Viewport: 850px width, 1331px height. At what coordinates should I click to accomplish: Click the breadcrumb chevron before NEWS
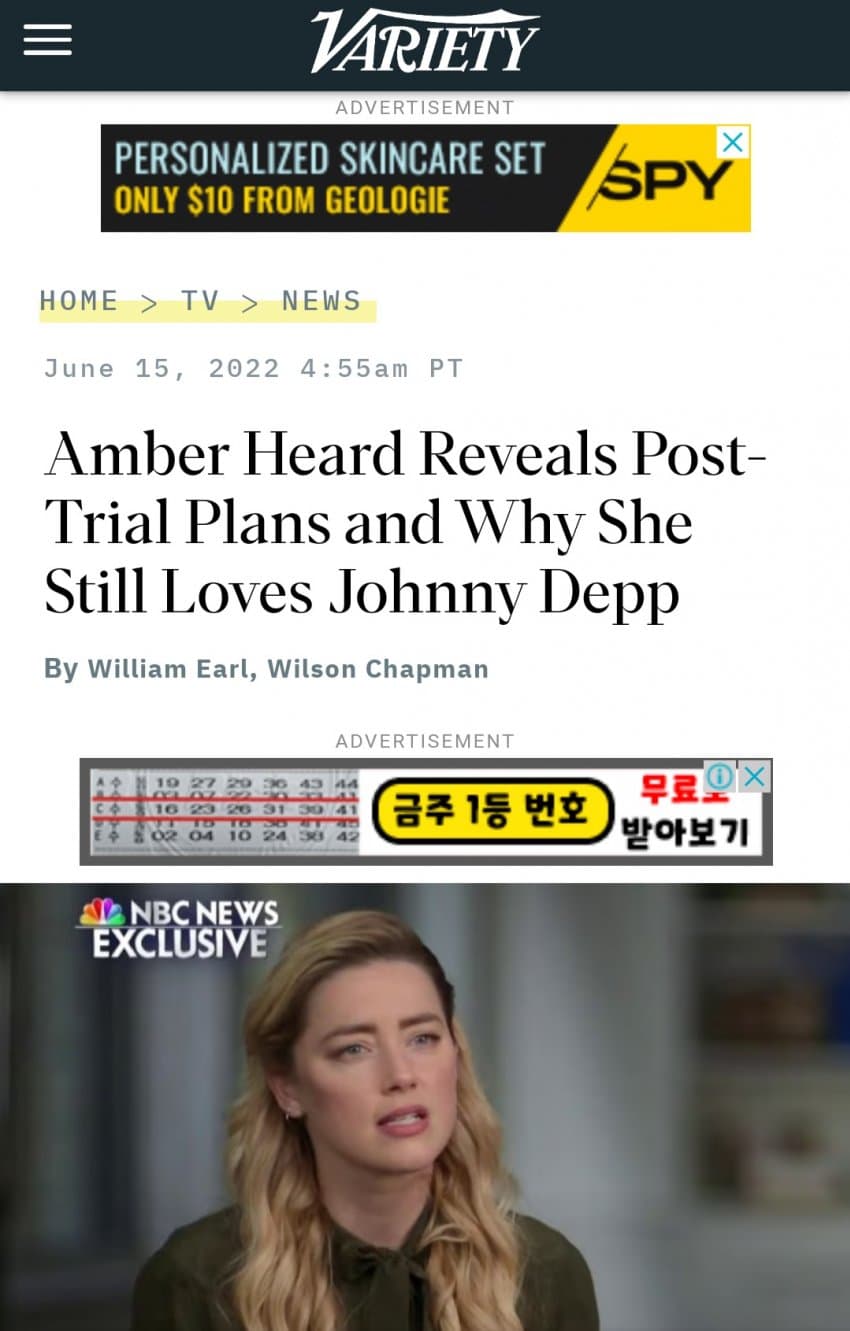(250, 302)
